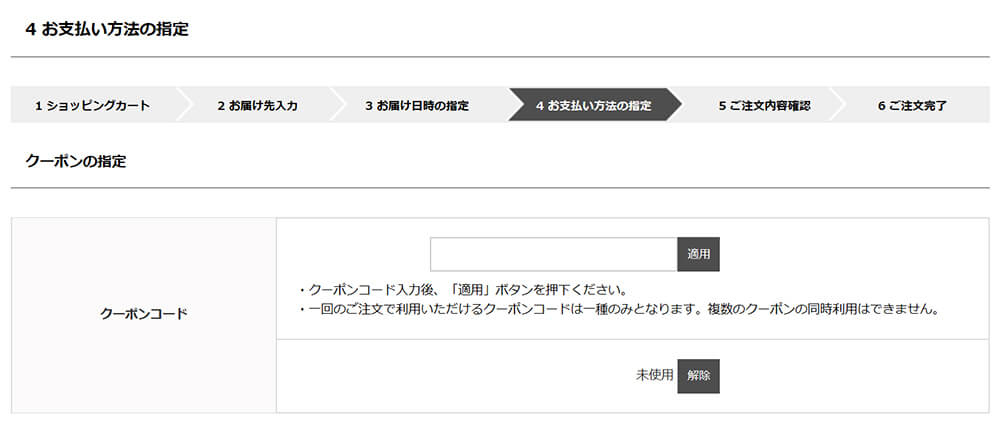
Task: Click the 未使用 coupon status text
Action: pyautogui.click(x=654, y=375)
